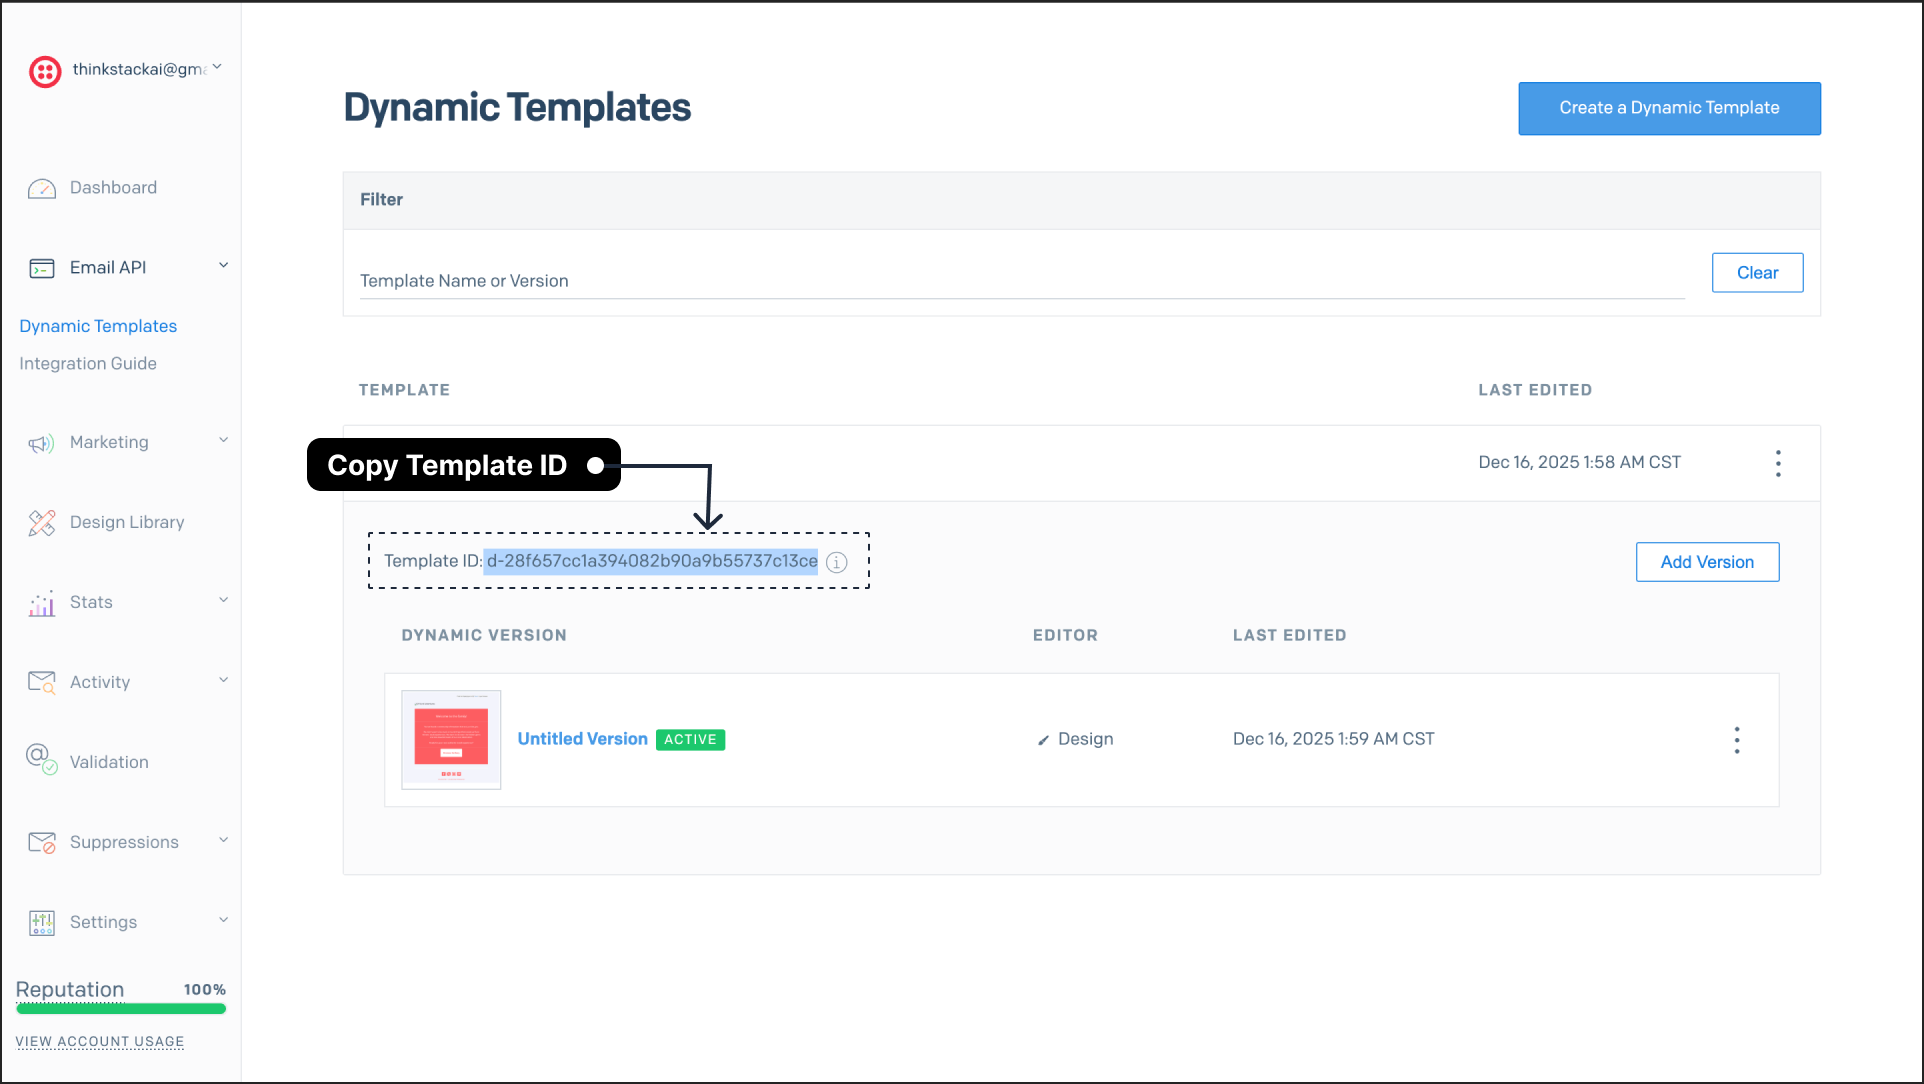This screenshot has height=1084, width=1924.
Task: Click Create a Dynamic Template
Action: tap(1668, 108)
